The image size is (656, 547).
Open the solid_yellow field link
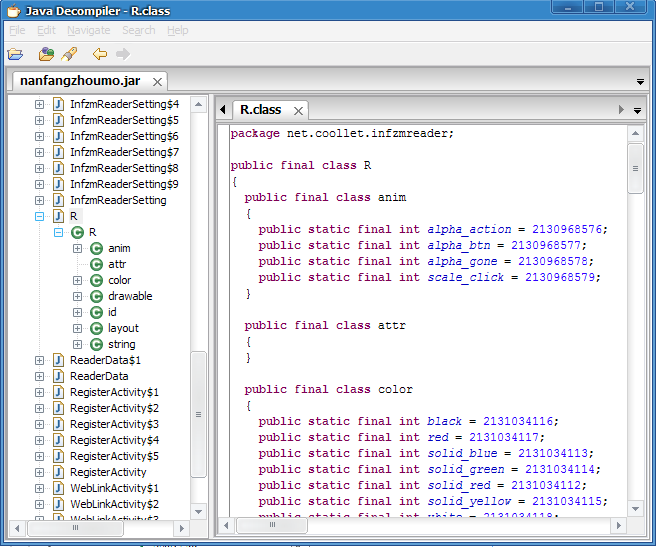[x=469, y=501]
